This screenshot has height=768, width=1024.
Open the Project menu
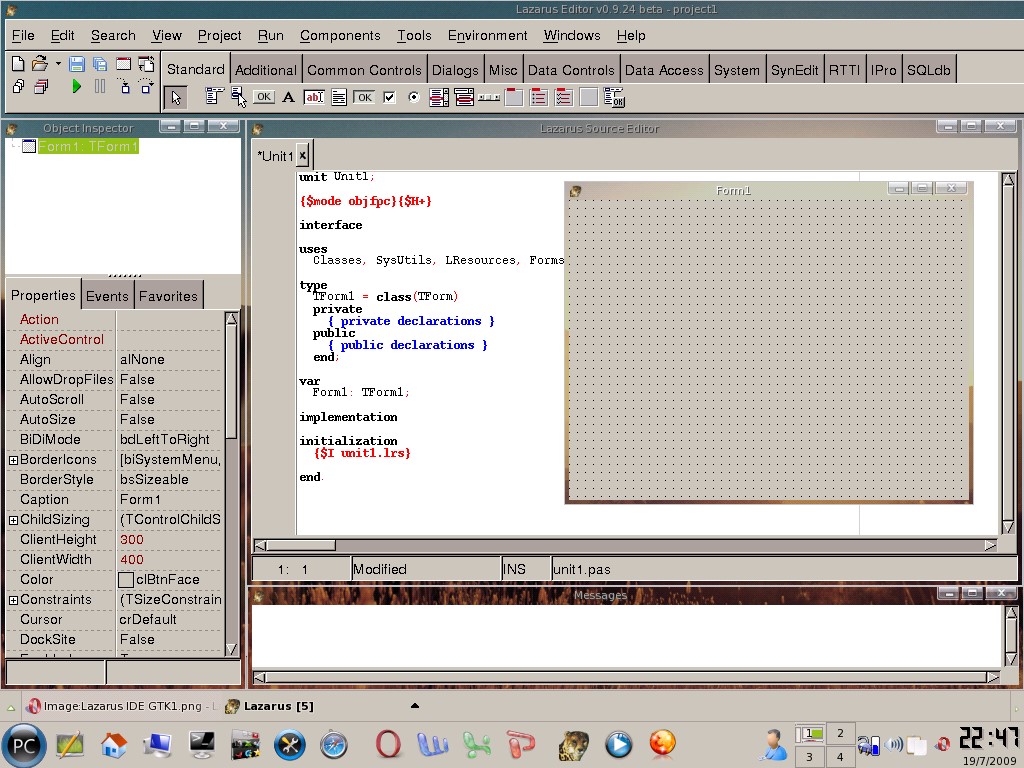point(219,35)
